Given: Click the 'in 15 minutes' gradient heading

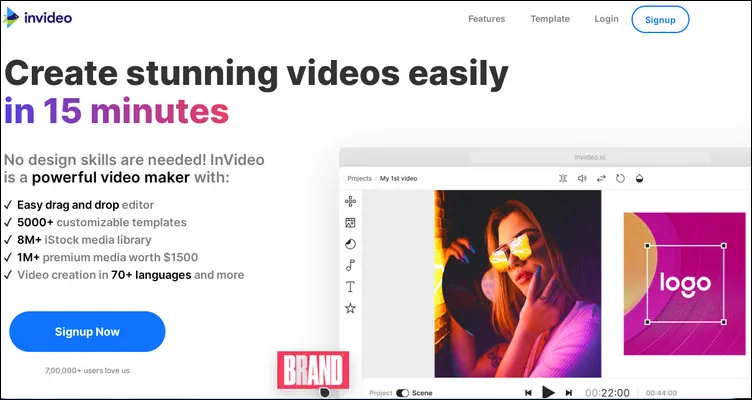Looking at the screenshot, I should [x=117, y=111].
